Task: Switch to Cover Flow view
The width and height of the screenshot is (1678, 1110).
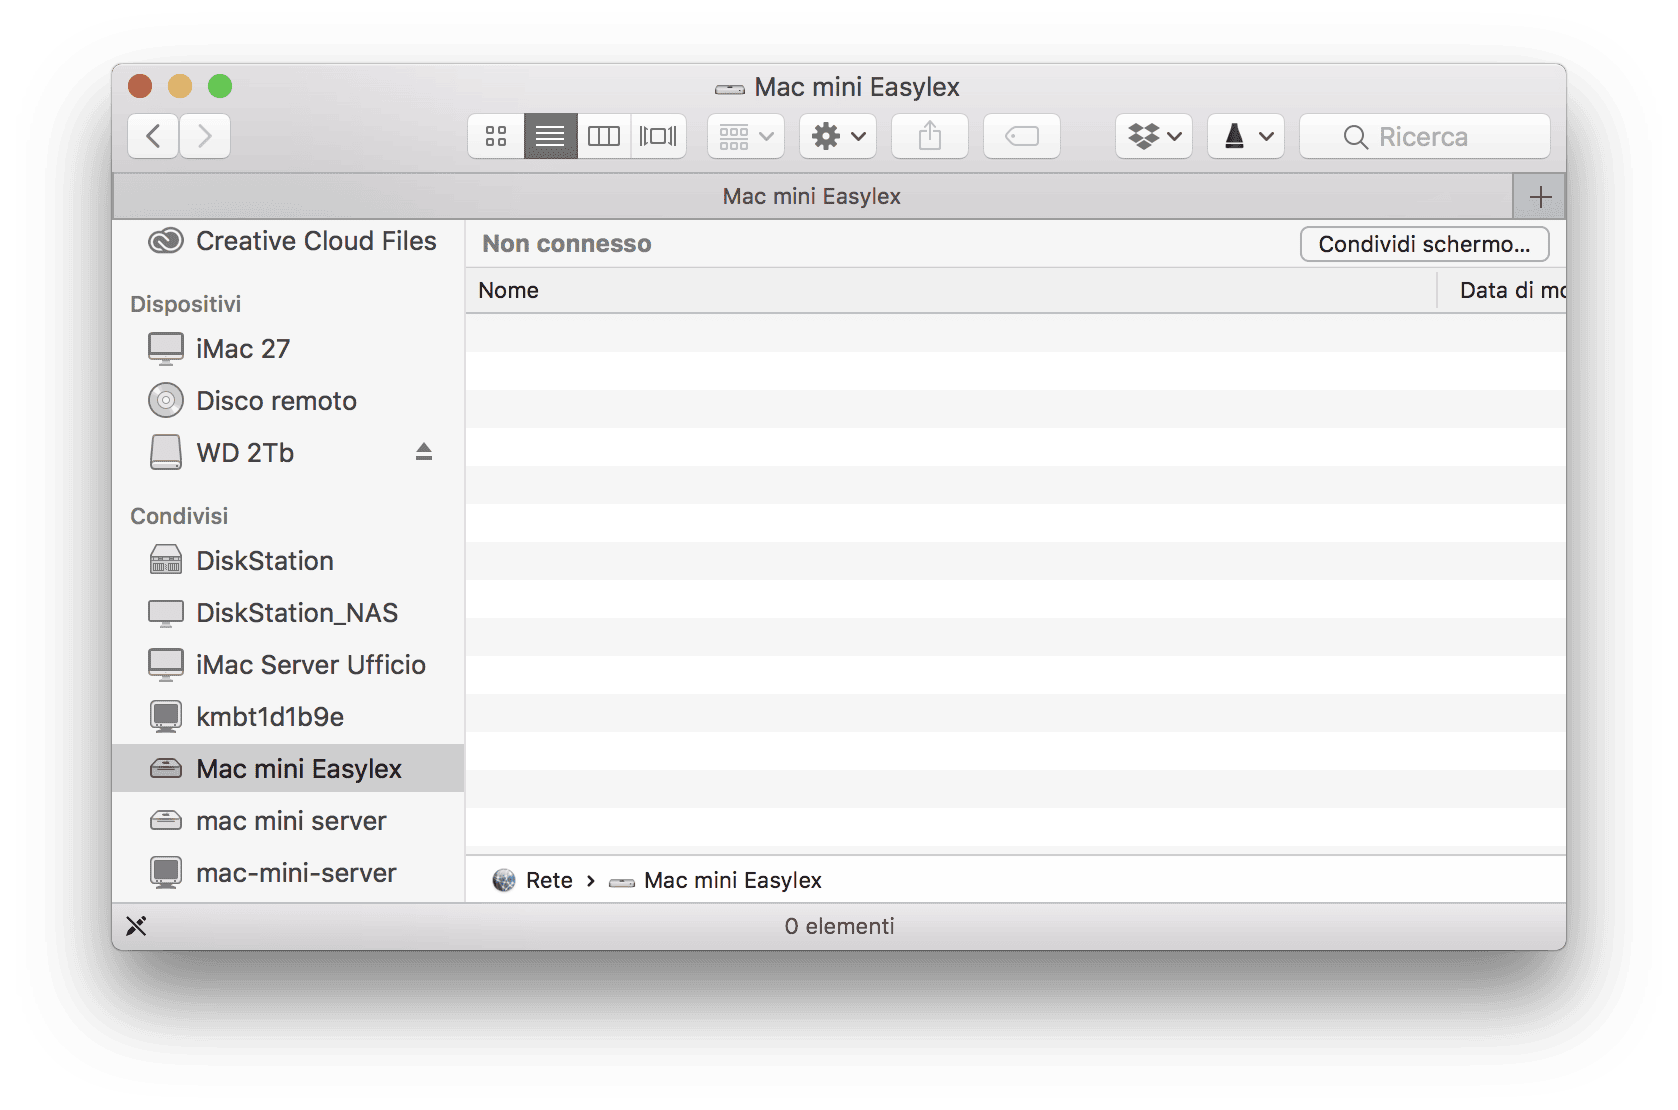Action: (658, 136)
